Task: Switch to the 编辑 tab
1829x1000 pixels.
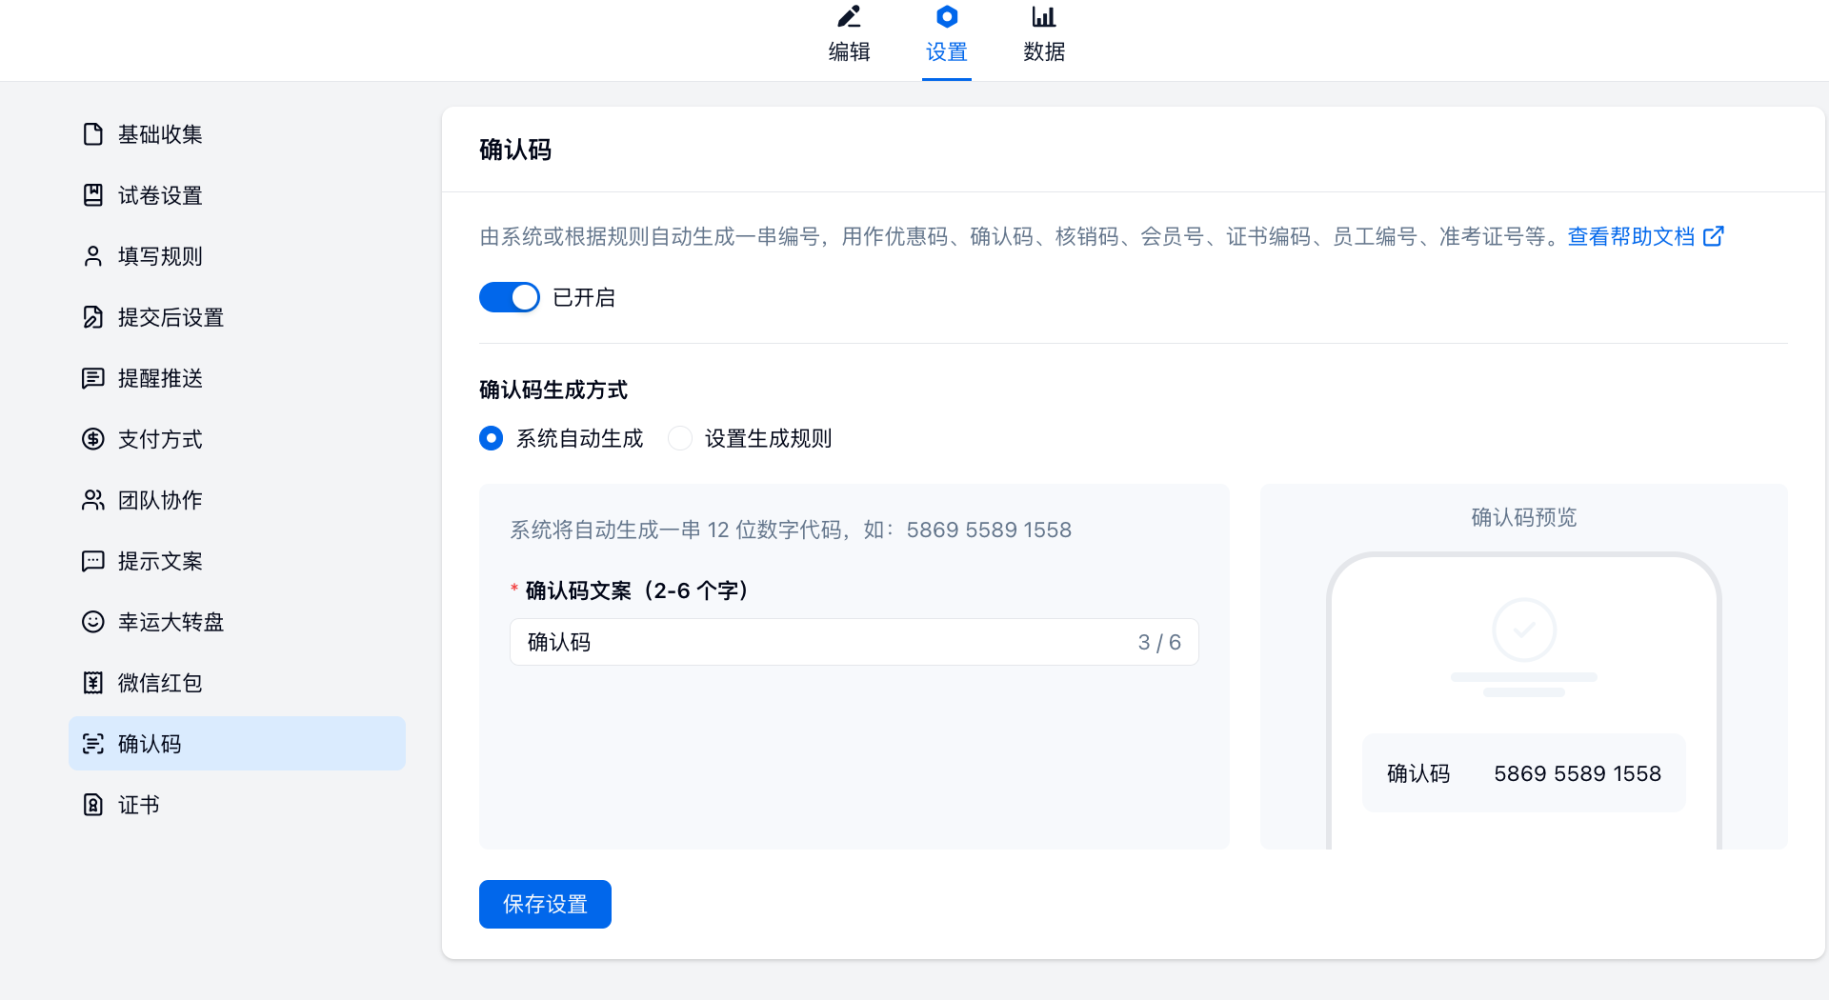Action: 849,36
